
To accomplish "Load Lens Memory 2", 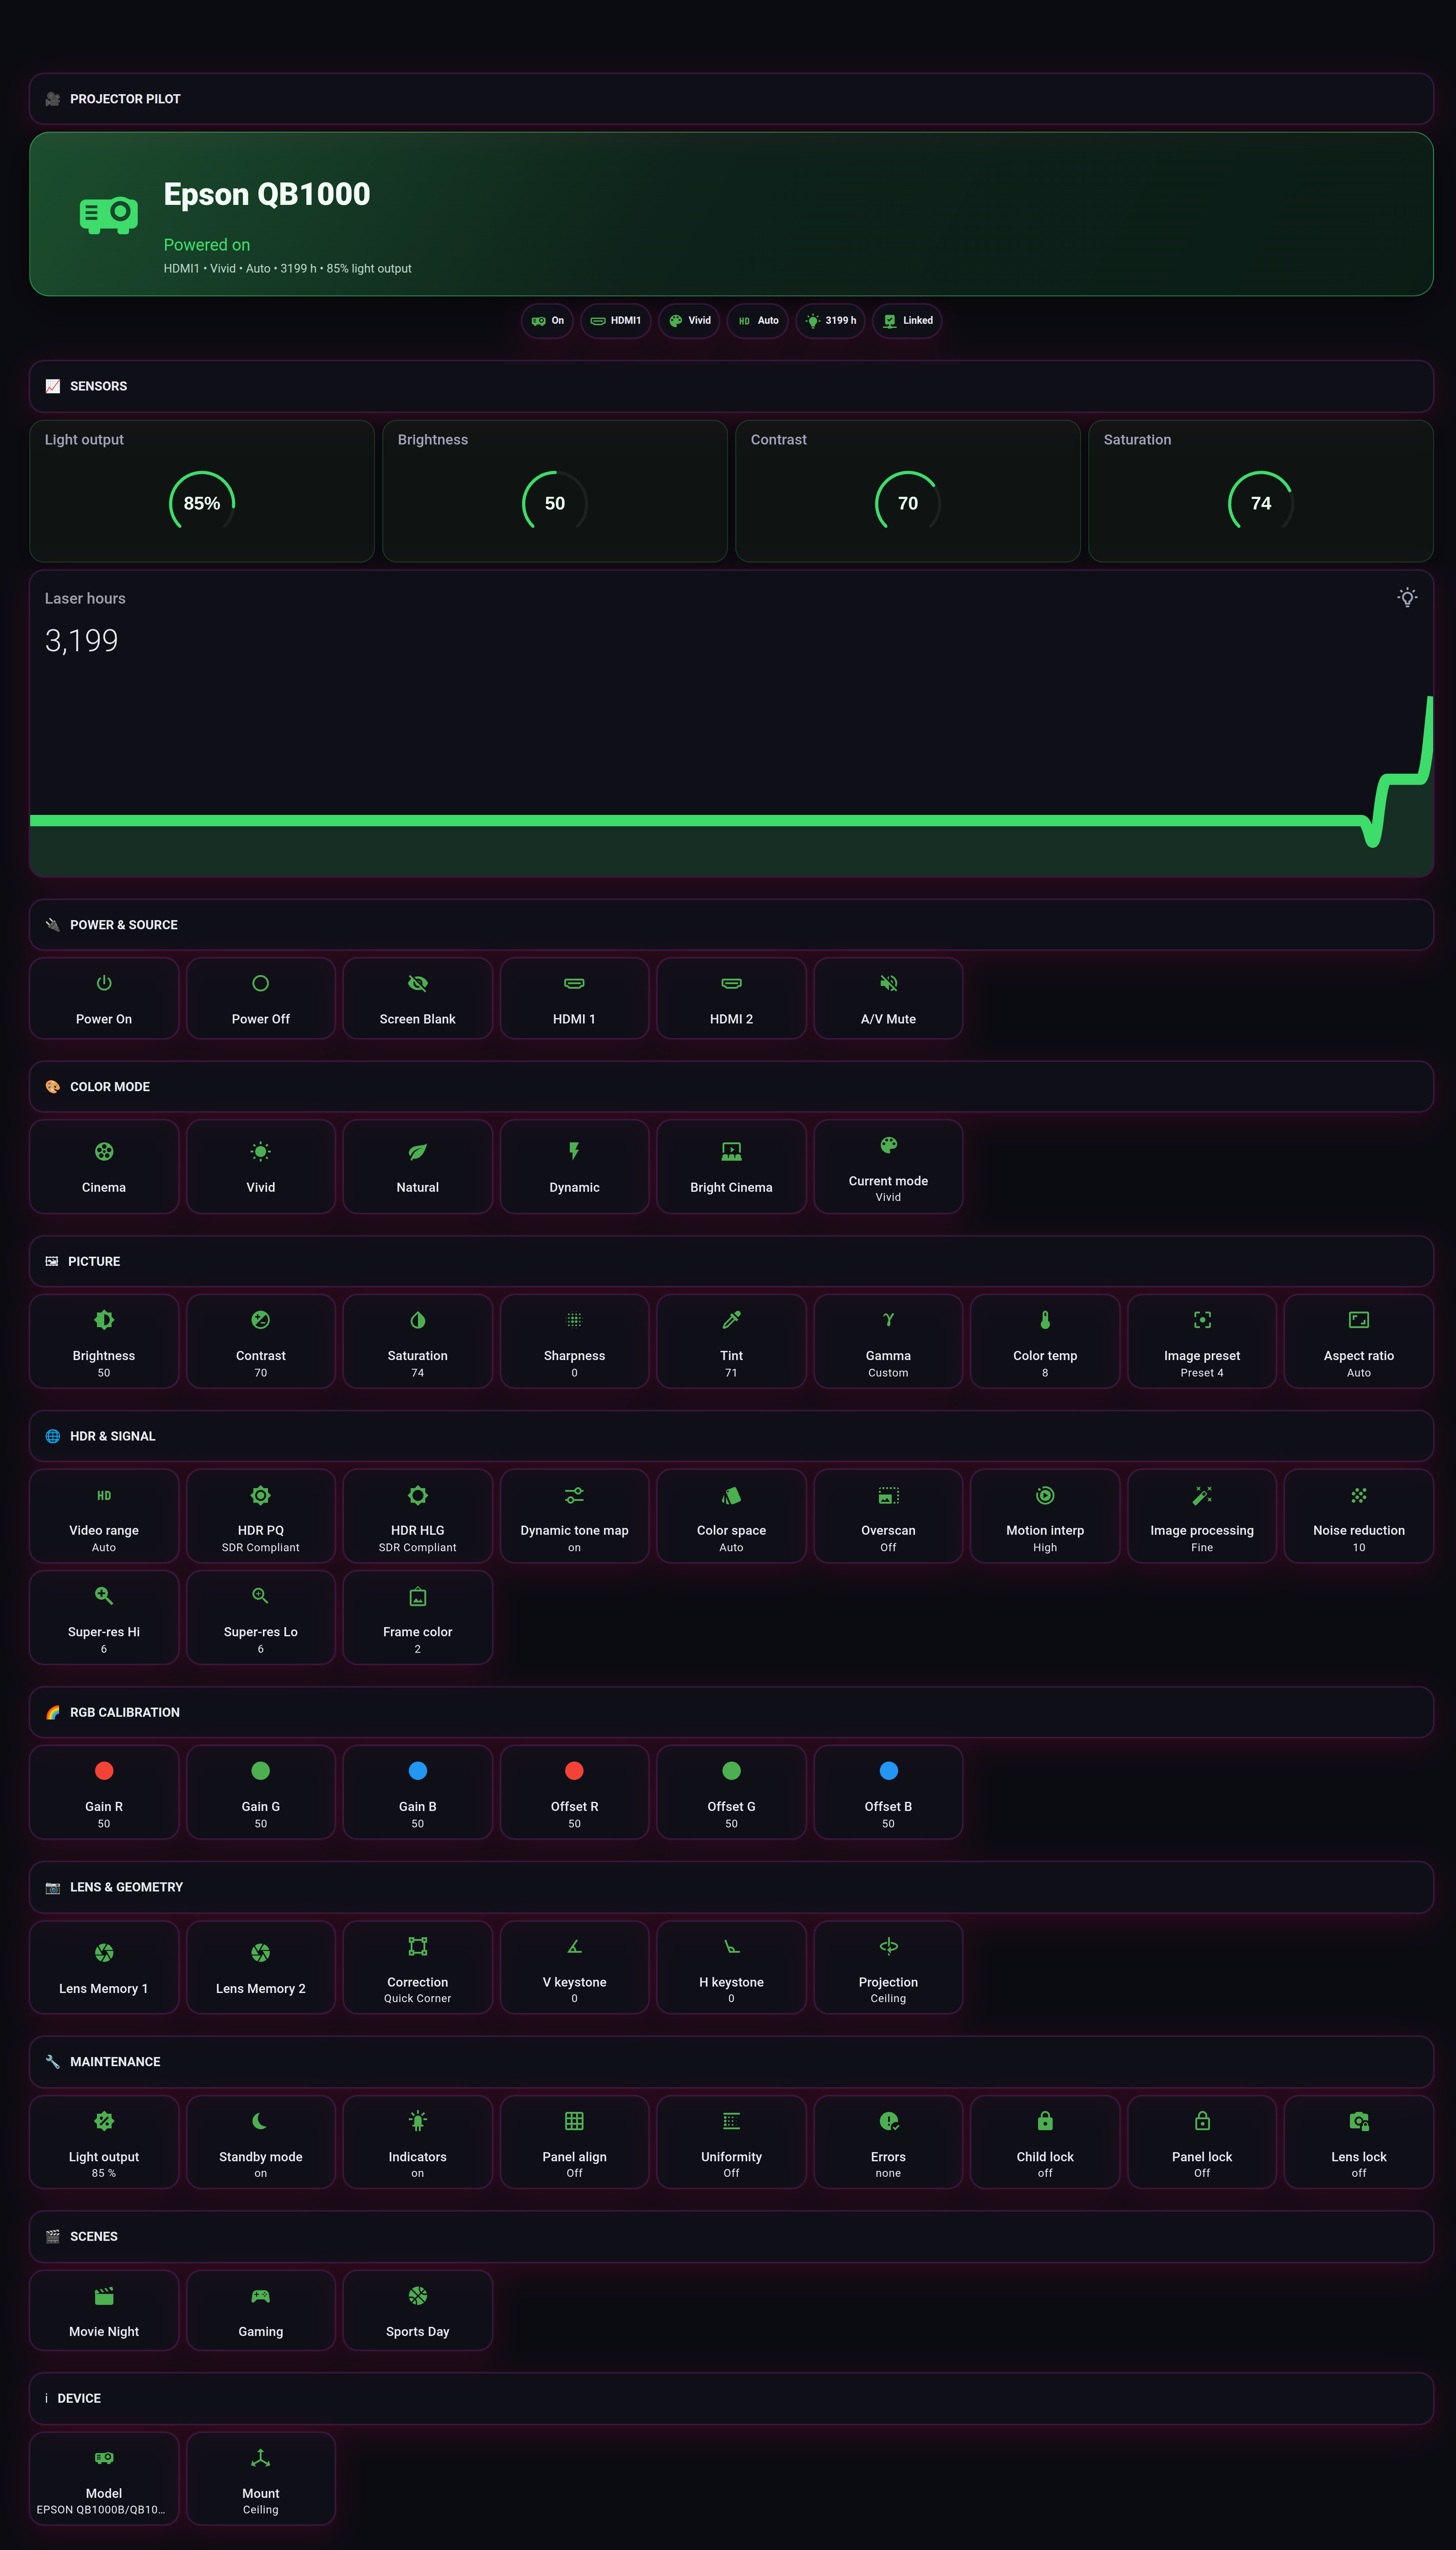I will tap(261, 1967).
